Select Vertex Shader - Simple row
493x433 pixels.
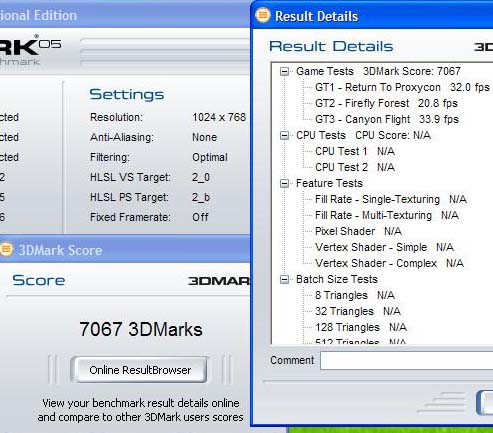[384, 247]
